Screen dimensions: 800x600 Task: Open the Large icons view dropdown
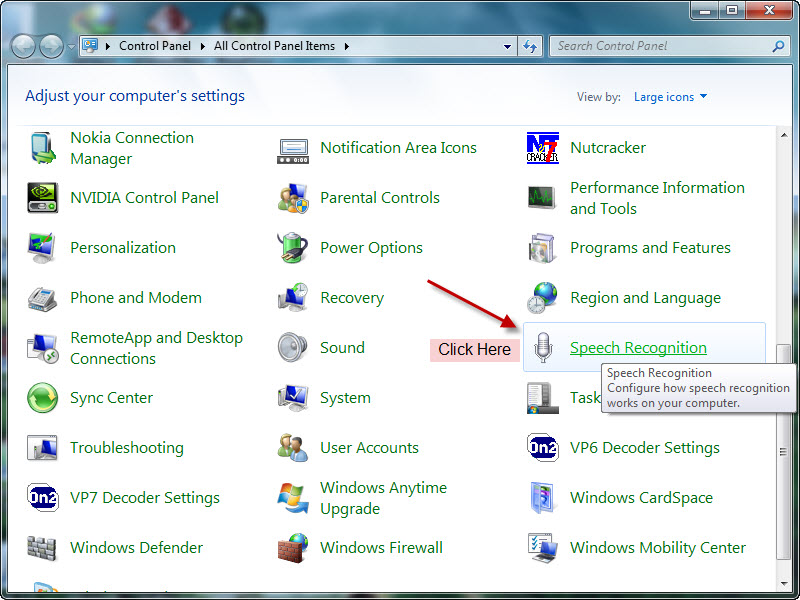[670, 97]
